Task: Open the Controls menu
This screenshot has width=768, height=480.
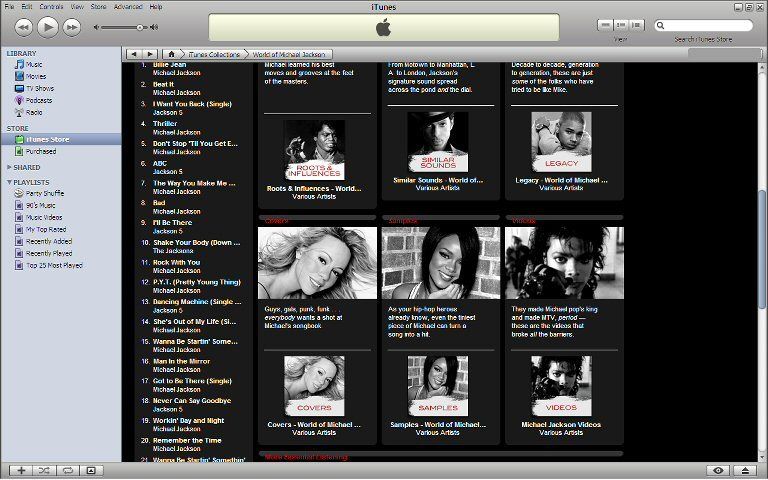Action: coord(51,7)
